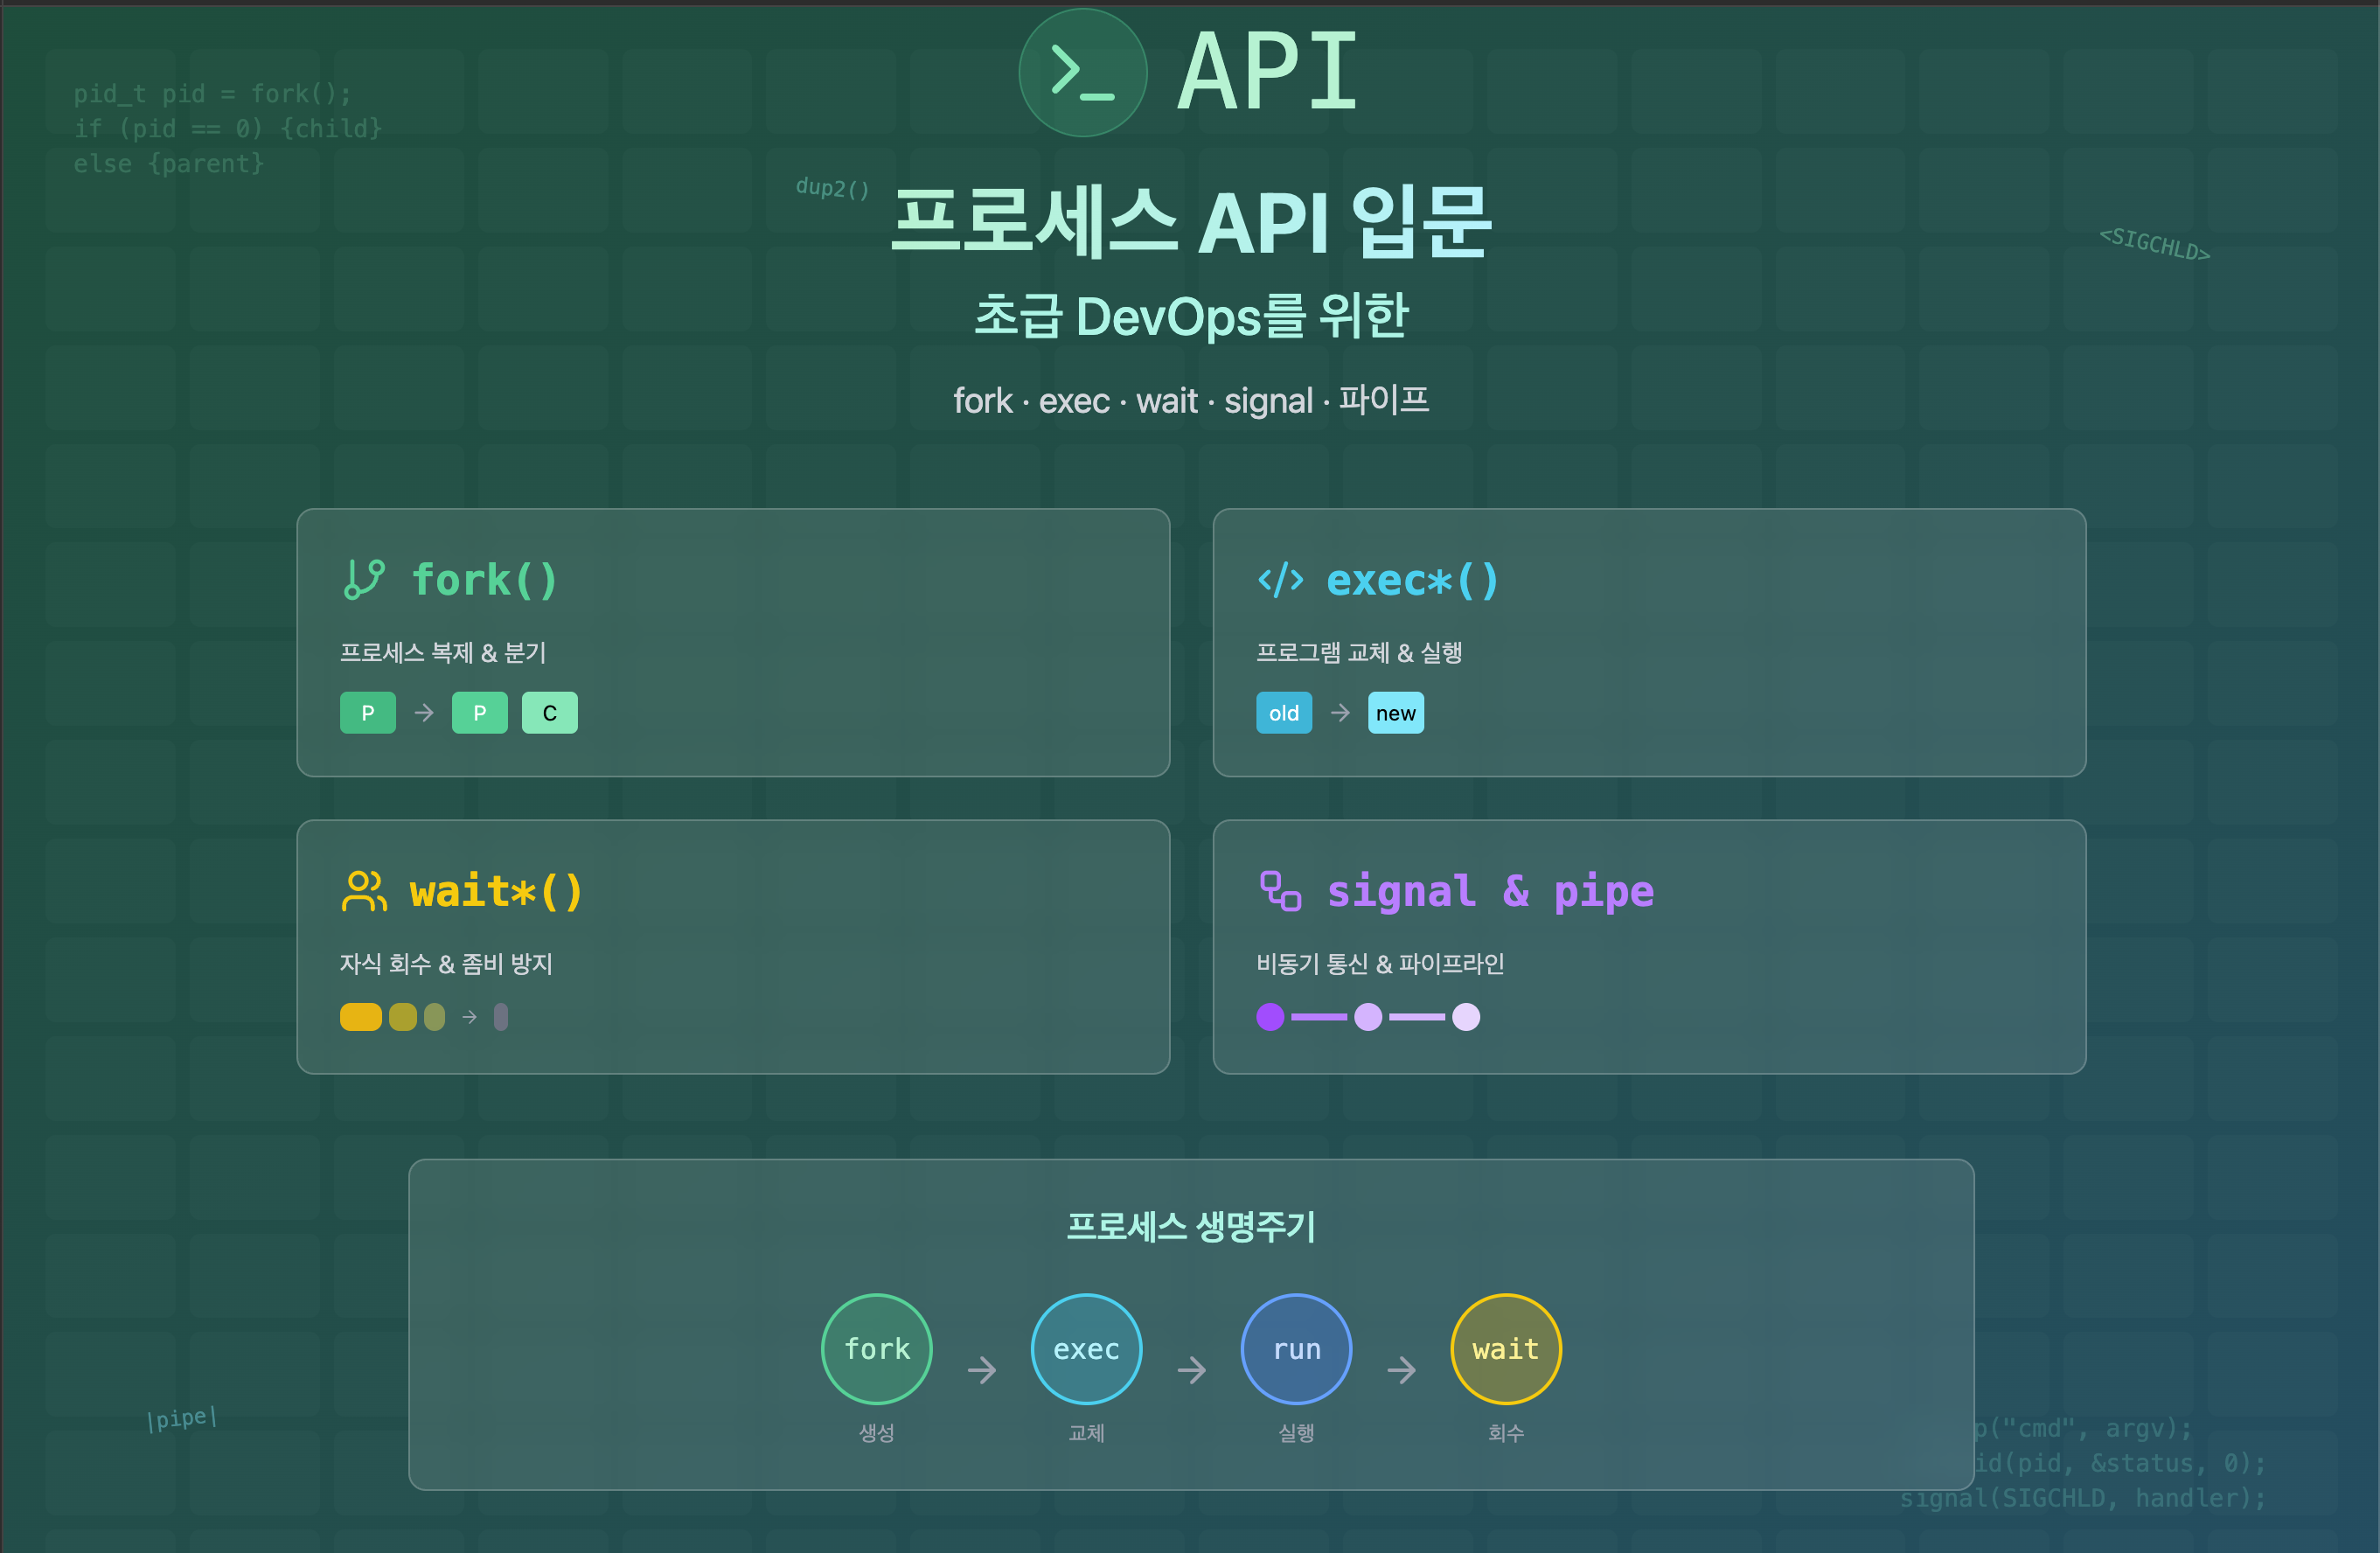Click the git branch icon beside fork()
The width and height of the screenshot is (2380, 1553).
[364, 580]
